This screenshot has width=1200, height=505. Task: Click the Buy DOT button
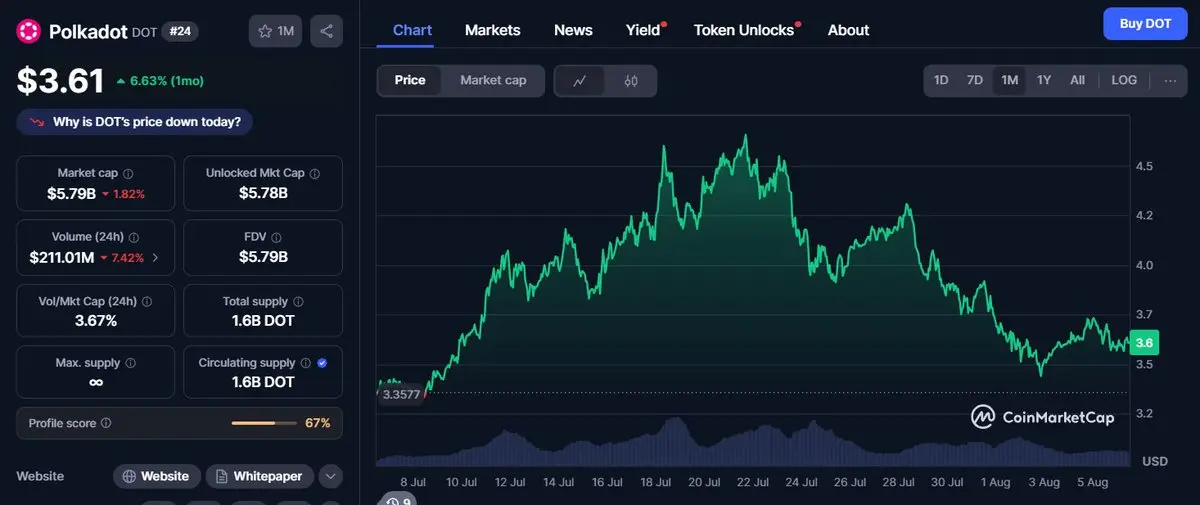[1145, 23]
